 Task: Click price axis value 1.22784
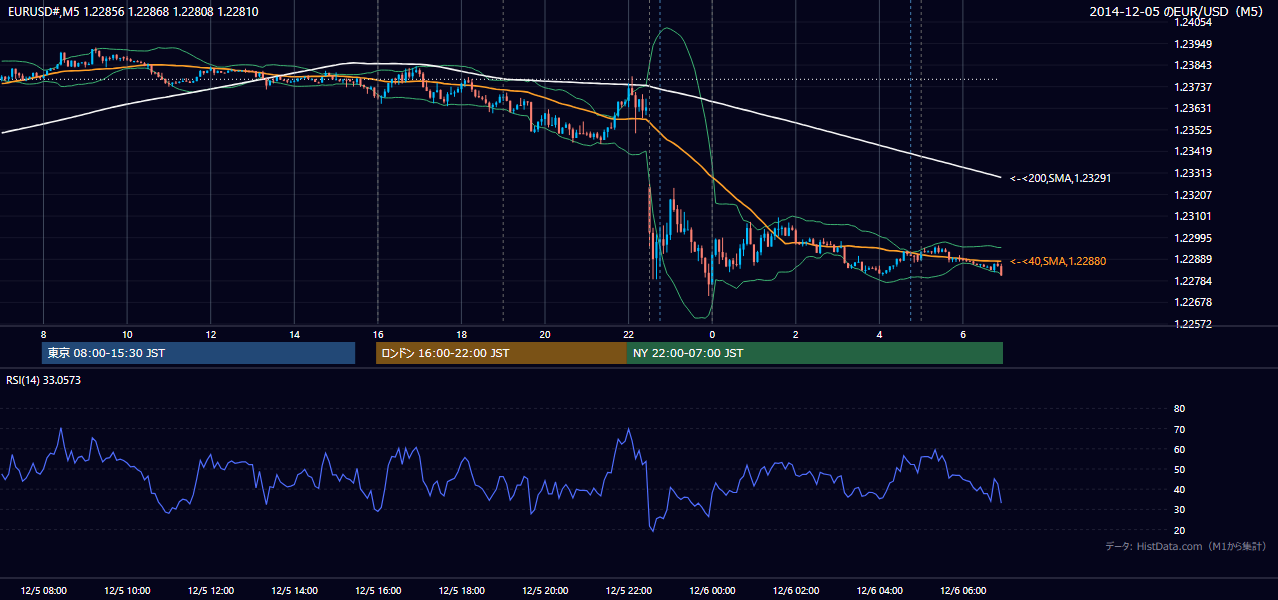click(x=1195, y=281)
